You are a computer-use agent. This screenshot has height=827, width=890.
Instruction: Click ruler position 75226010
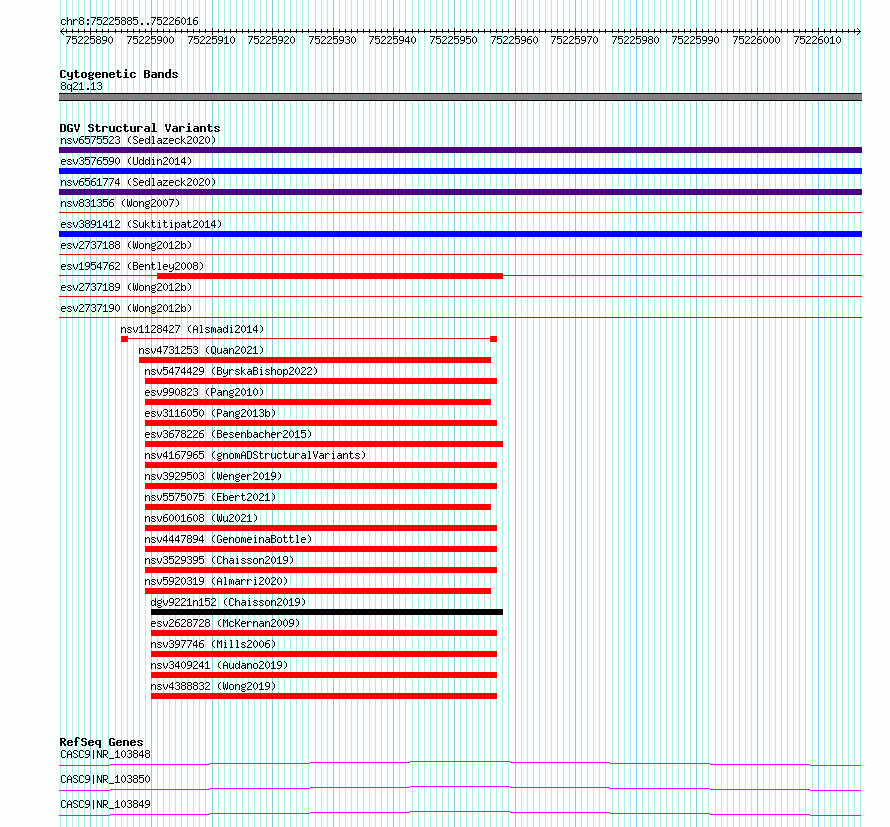(817, 40)
